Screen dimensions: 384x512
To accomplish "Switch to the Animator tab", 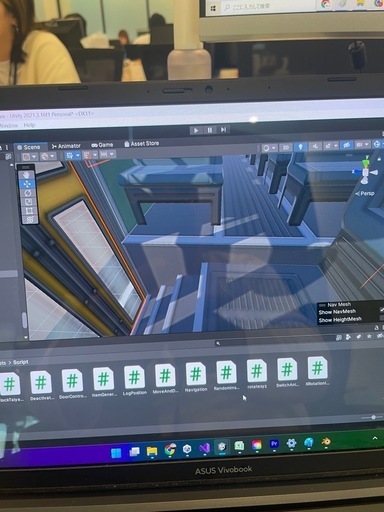I will click(x=66, y=146).
